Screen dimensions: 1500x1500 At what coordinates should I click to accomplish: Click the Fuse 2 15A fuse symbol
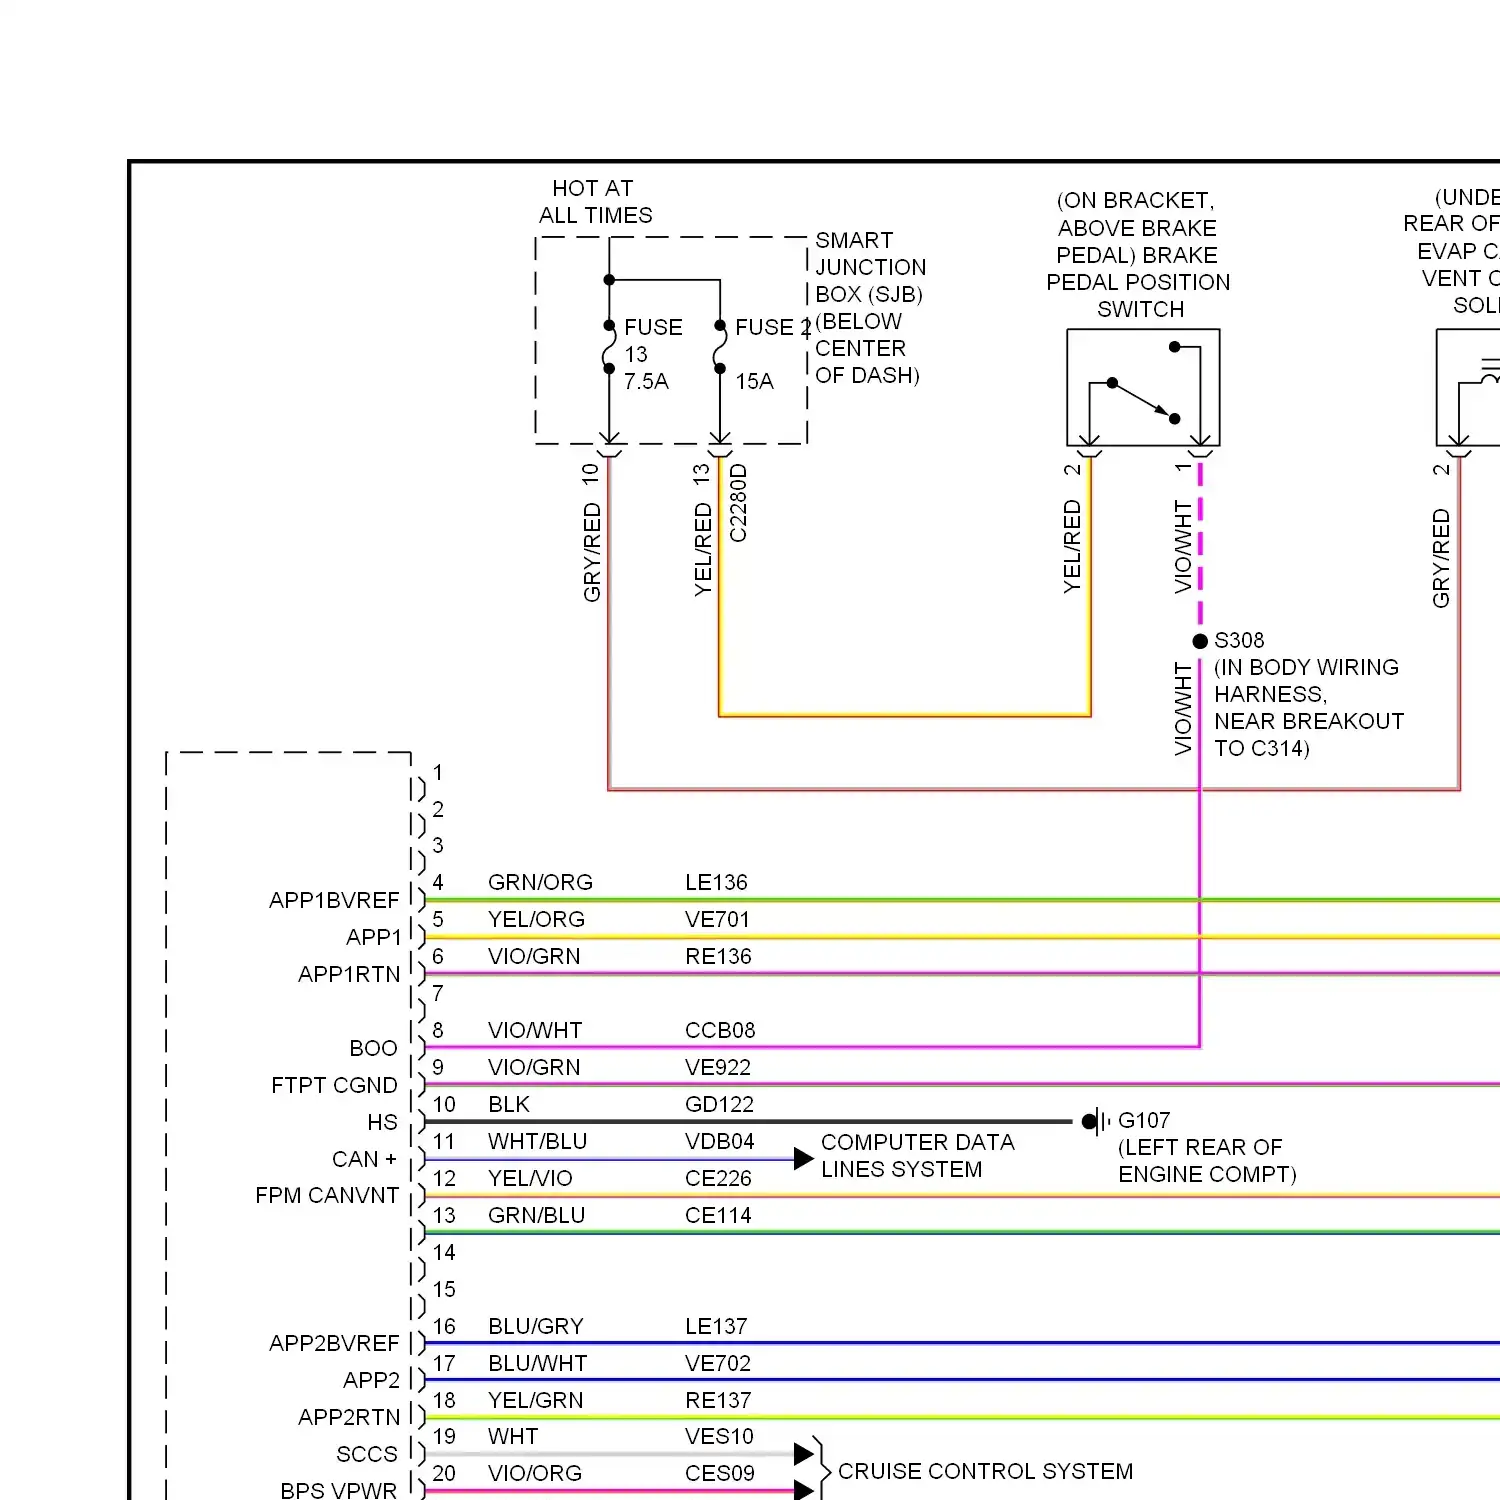720,347
